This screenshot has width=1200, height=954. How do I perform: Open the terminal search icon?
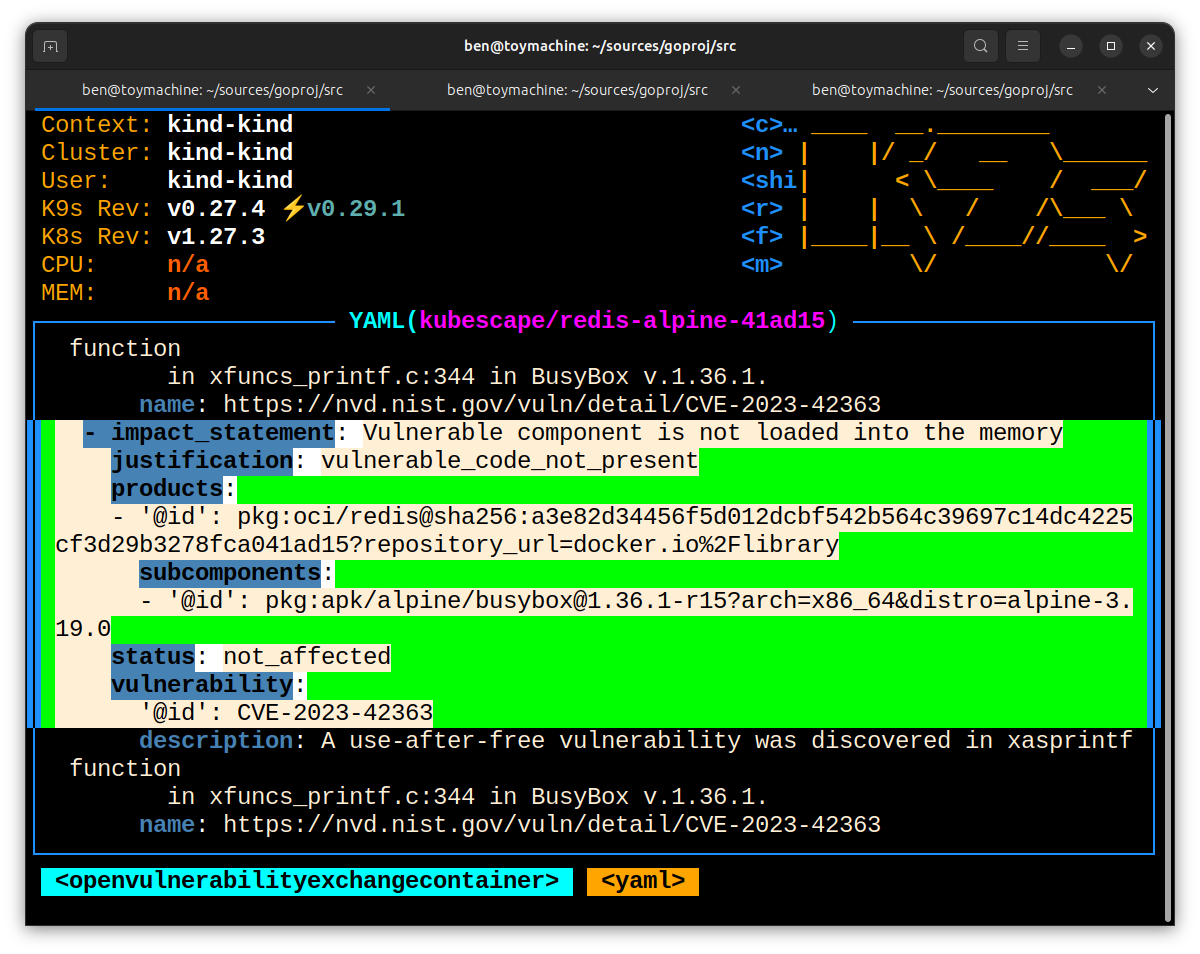tap(980, 46)
